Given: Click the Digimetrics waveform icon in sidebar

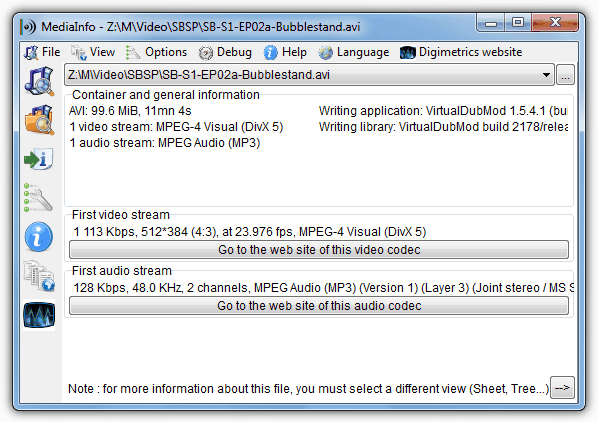Looking at the screenshot, I should 39,315.
